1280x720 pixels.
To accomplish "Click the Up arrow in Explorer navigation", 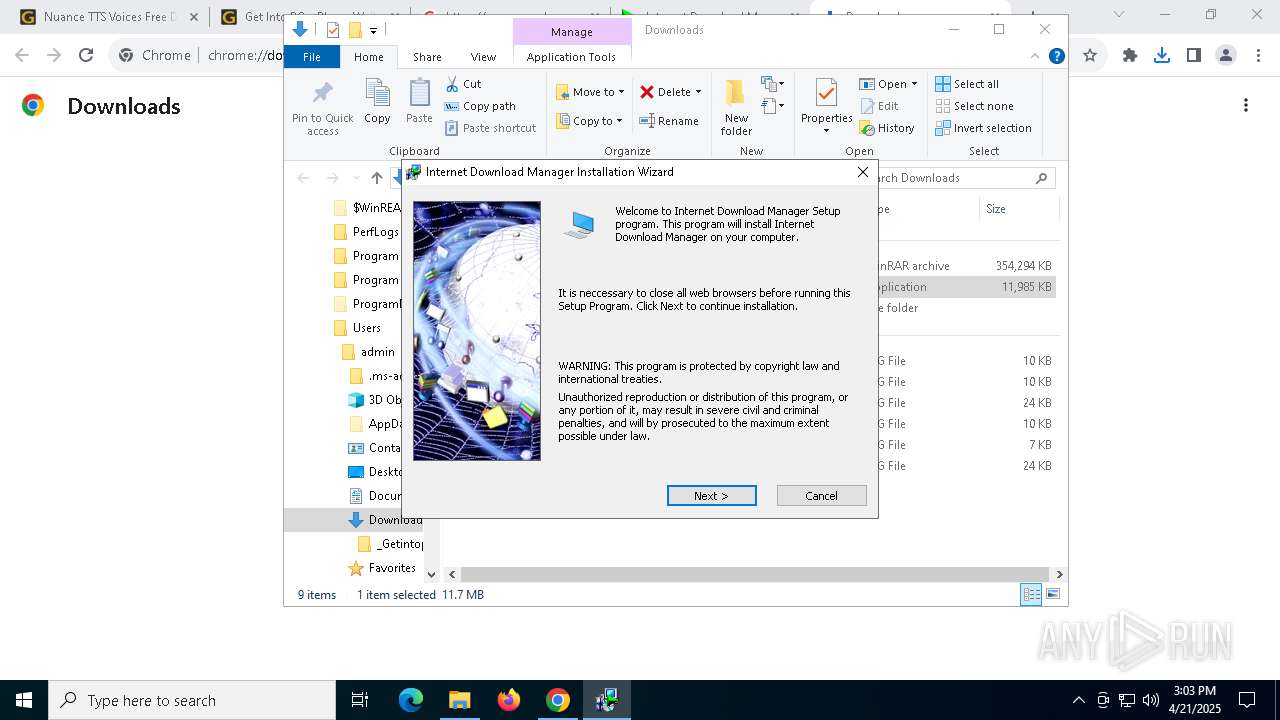I will pyautogui.click(x=376, y=178).
